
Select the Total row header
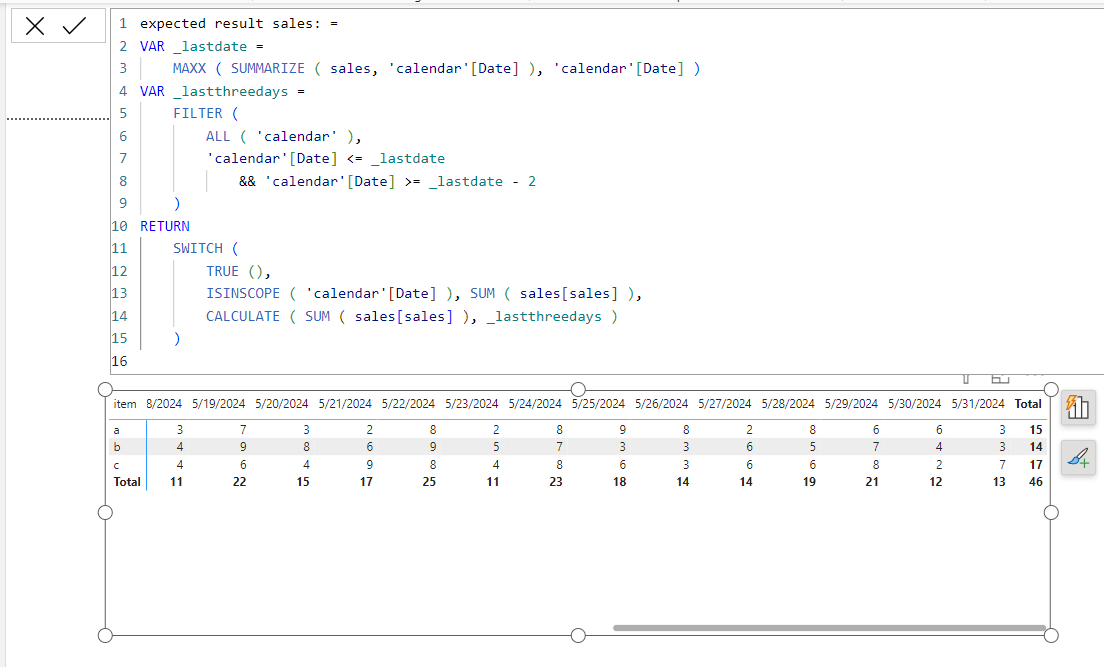(127, 482)
